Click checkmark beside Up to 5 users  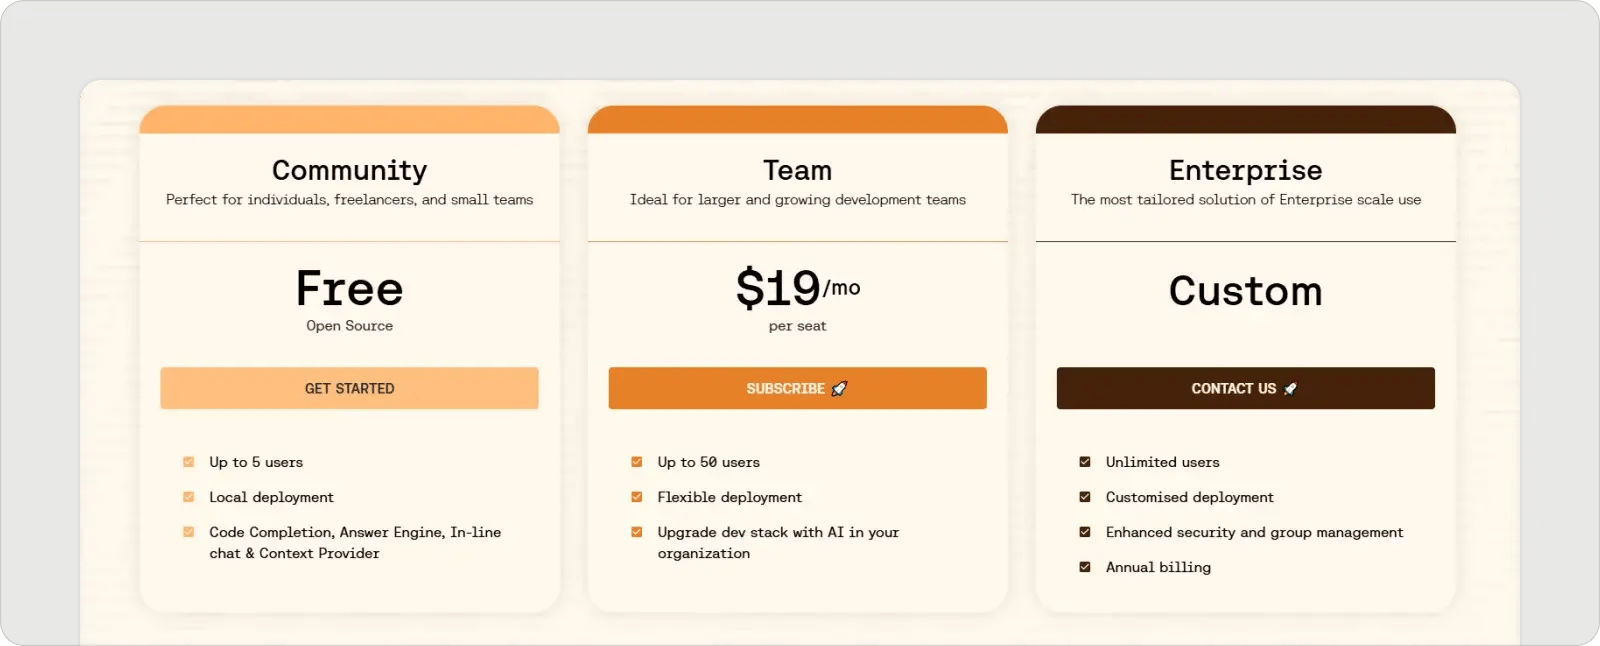[x=188, y=462]
